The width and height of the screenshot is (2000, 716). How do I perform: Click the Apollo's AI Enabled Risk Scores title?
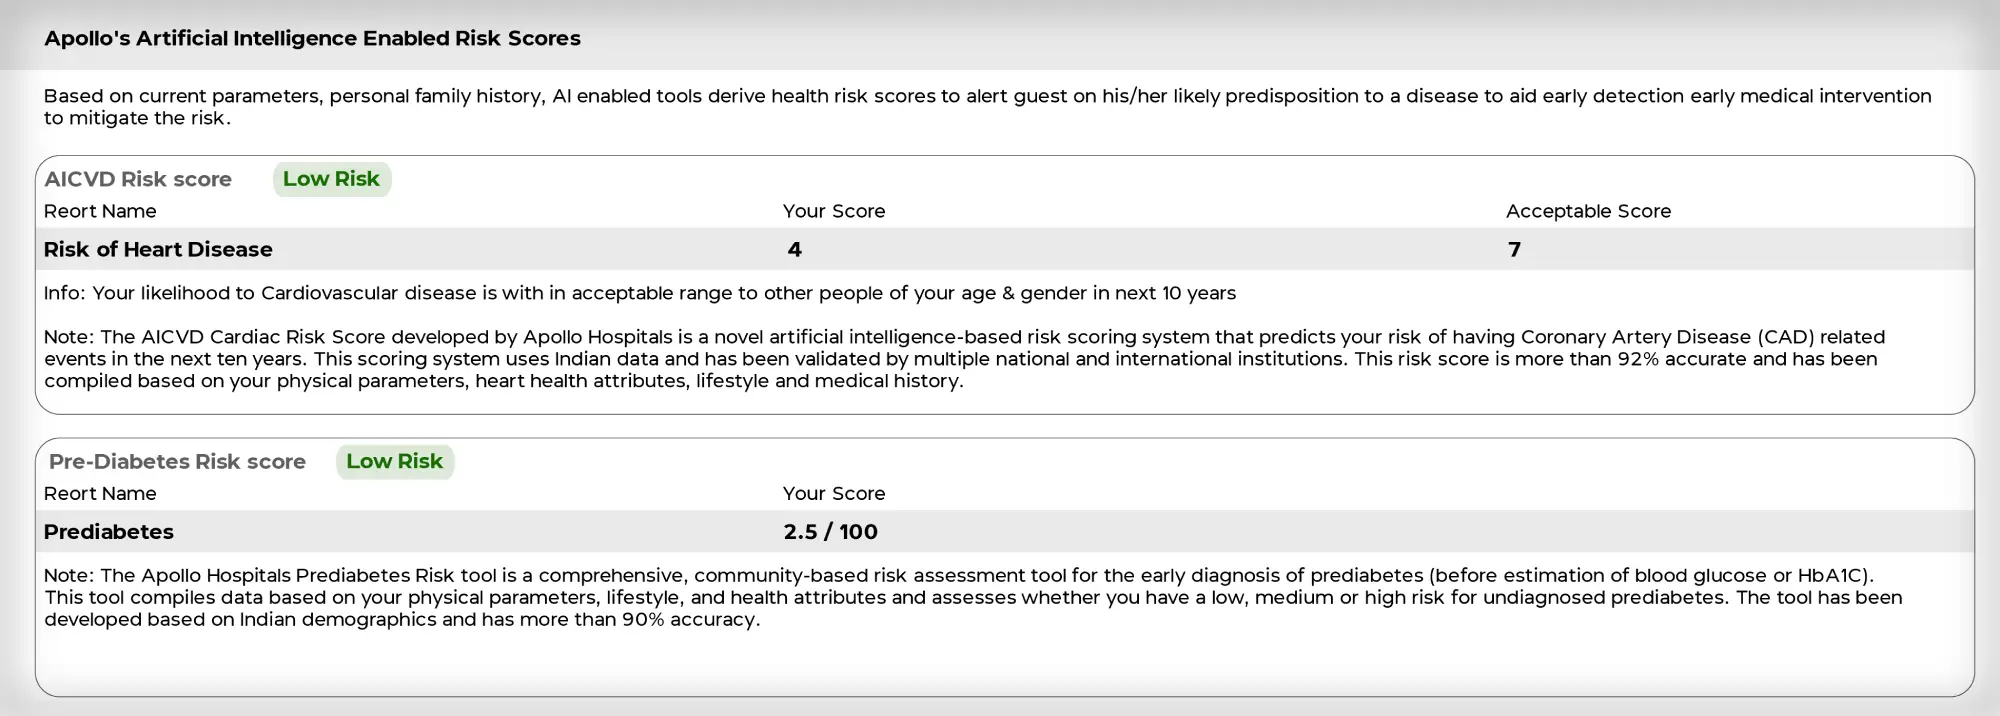point(312,38)
